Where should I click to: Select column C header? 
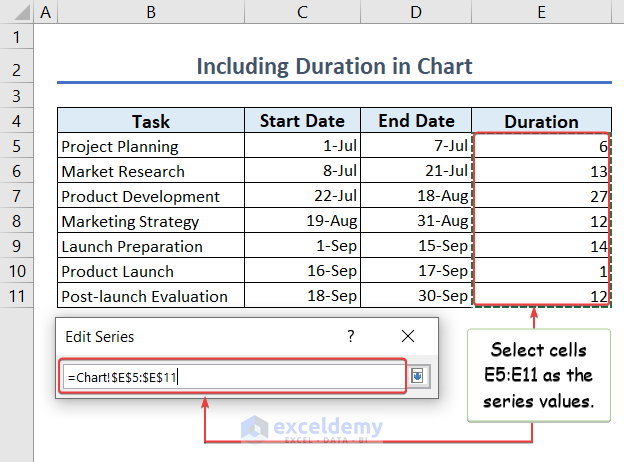[x=302, y=13]
